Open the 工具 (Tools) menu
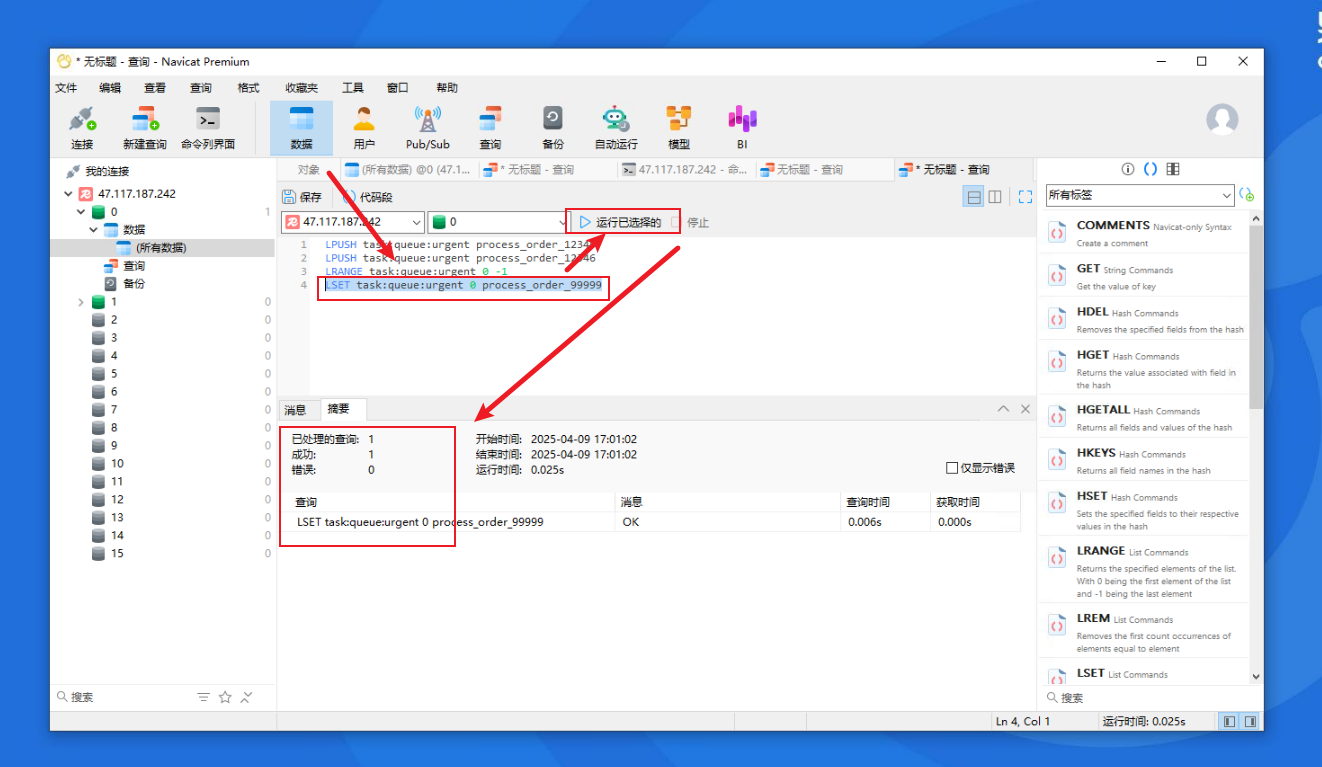 click(x=353, y=88)
